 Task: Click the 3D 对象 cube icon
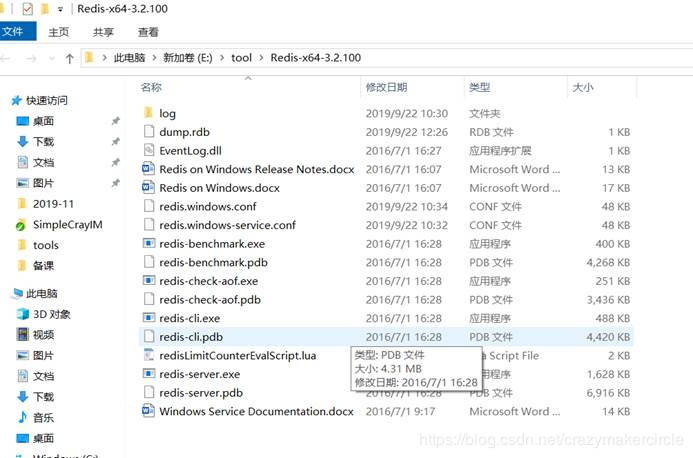22,314
